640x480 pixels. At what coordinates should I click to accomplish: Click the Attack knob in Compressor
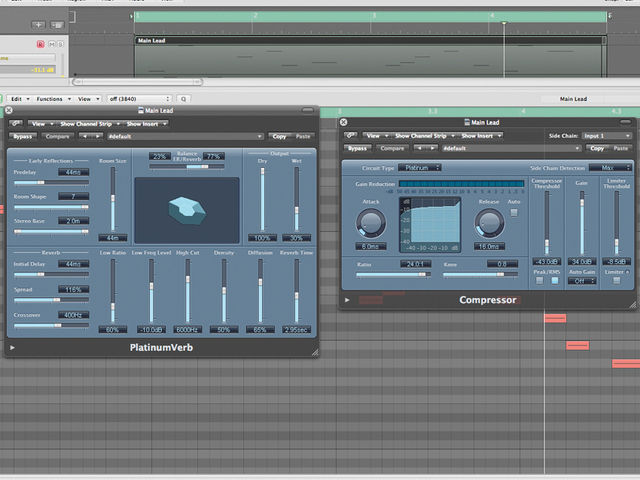371,223
